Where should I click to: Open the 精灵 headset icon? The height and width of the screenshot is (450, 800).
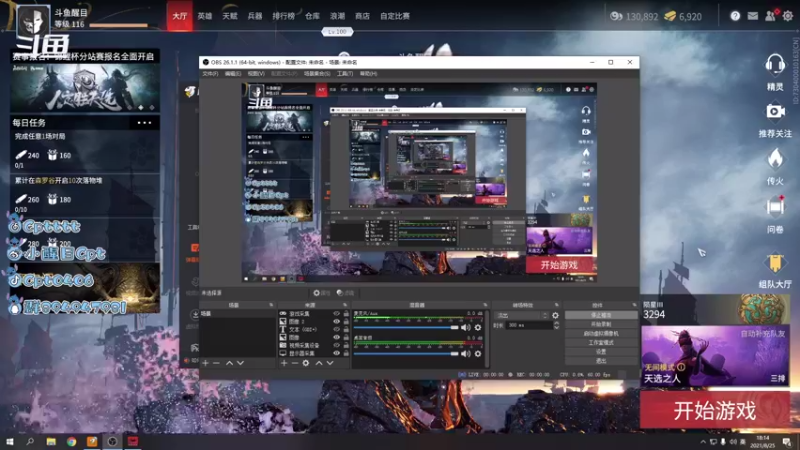click(x=774, y=65)
